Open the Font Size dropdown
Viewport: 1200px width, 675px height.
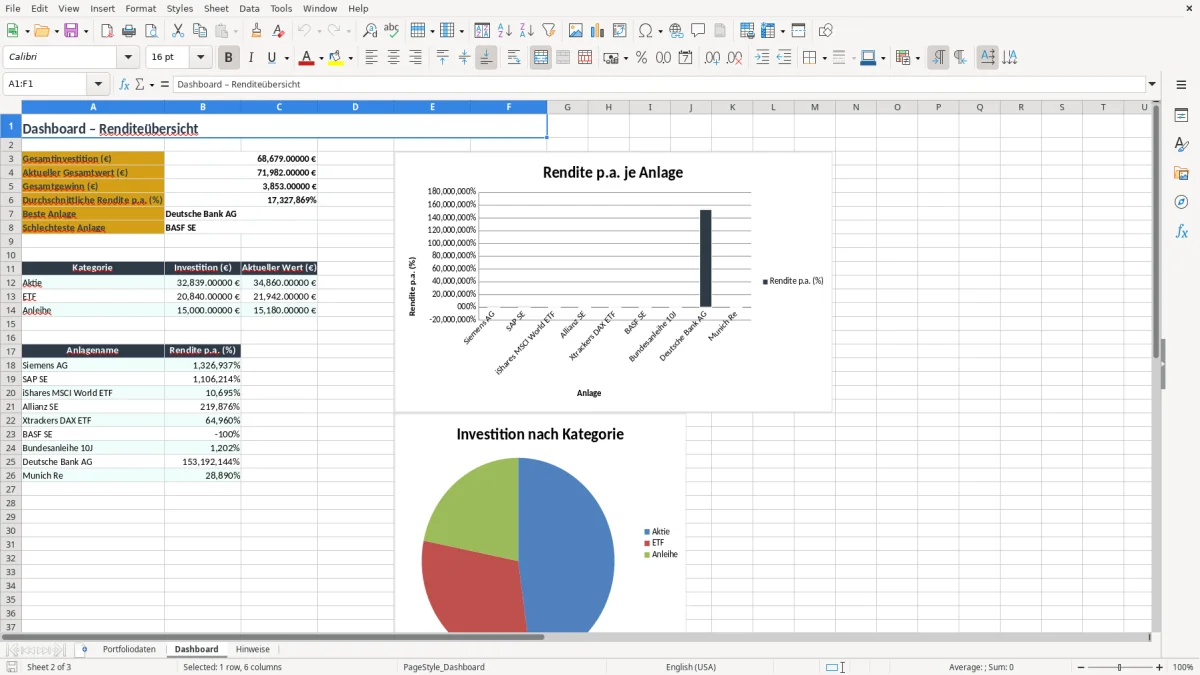point(200,58)
